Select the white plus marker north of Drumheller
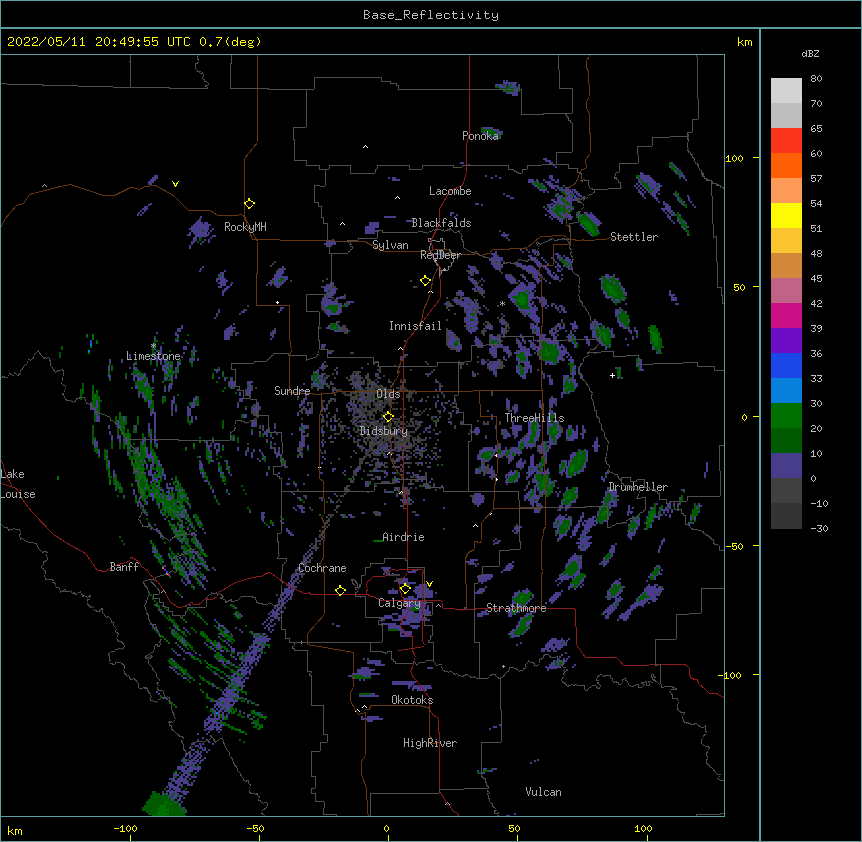This screenshot has height=842, width=862. (612, 375)
